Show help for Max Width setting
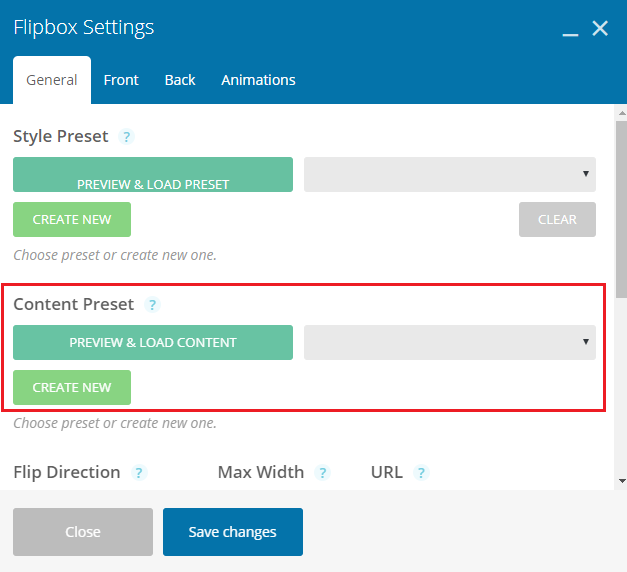Image resolution: width=627 pixels, height=572 pixels. pos(322,473)
